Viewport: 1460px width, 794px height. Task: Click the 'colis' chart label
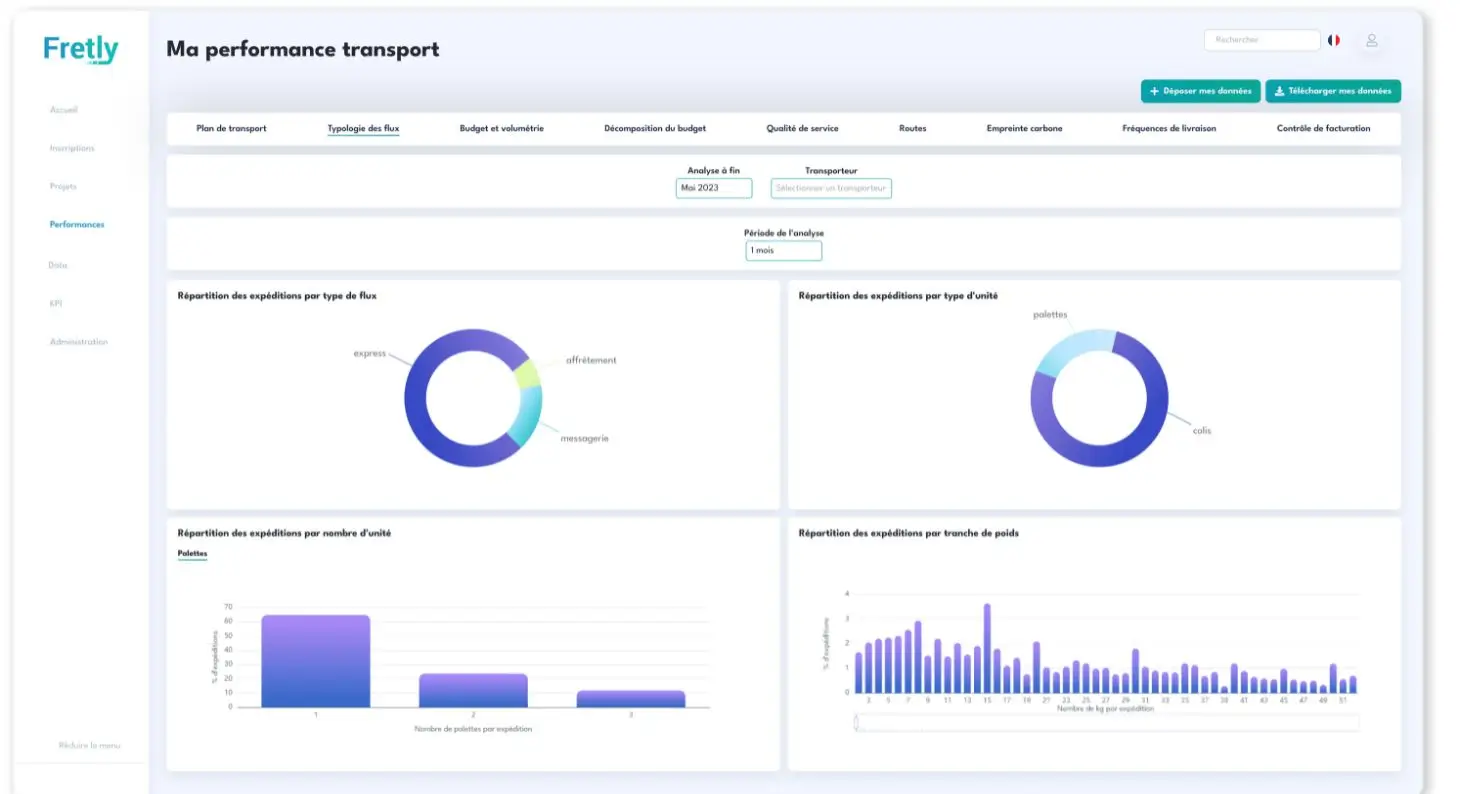coord(1201,431)
